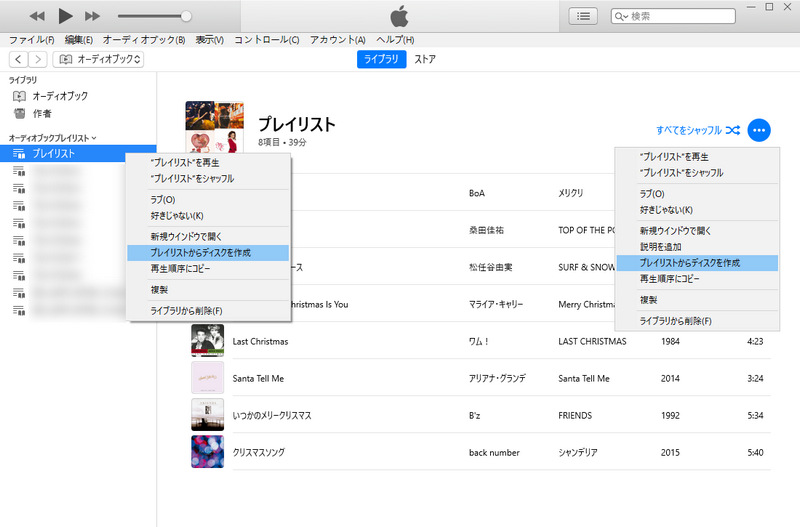The image size is (800, 527).
Task: Choose プレイリストからディスクを作成 in right dropdown menu
Action: (x=697, y=263)
